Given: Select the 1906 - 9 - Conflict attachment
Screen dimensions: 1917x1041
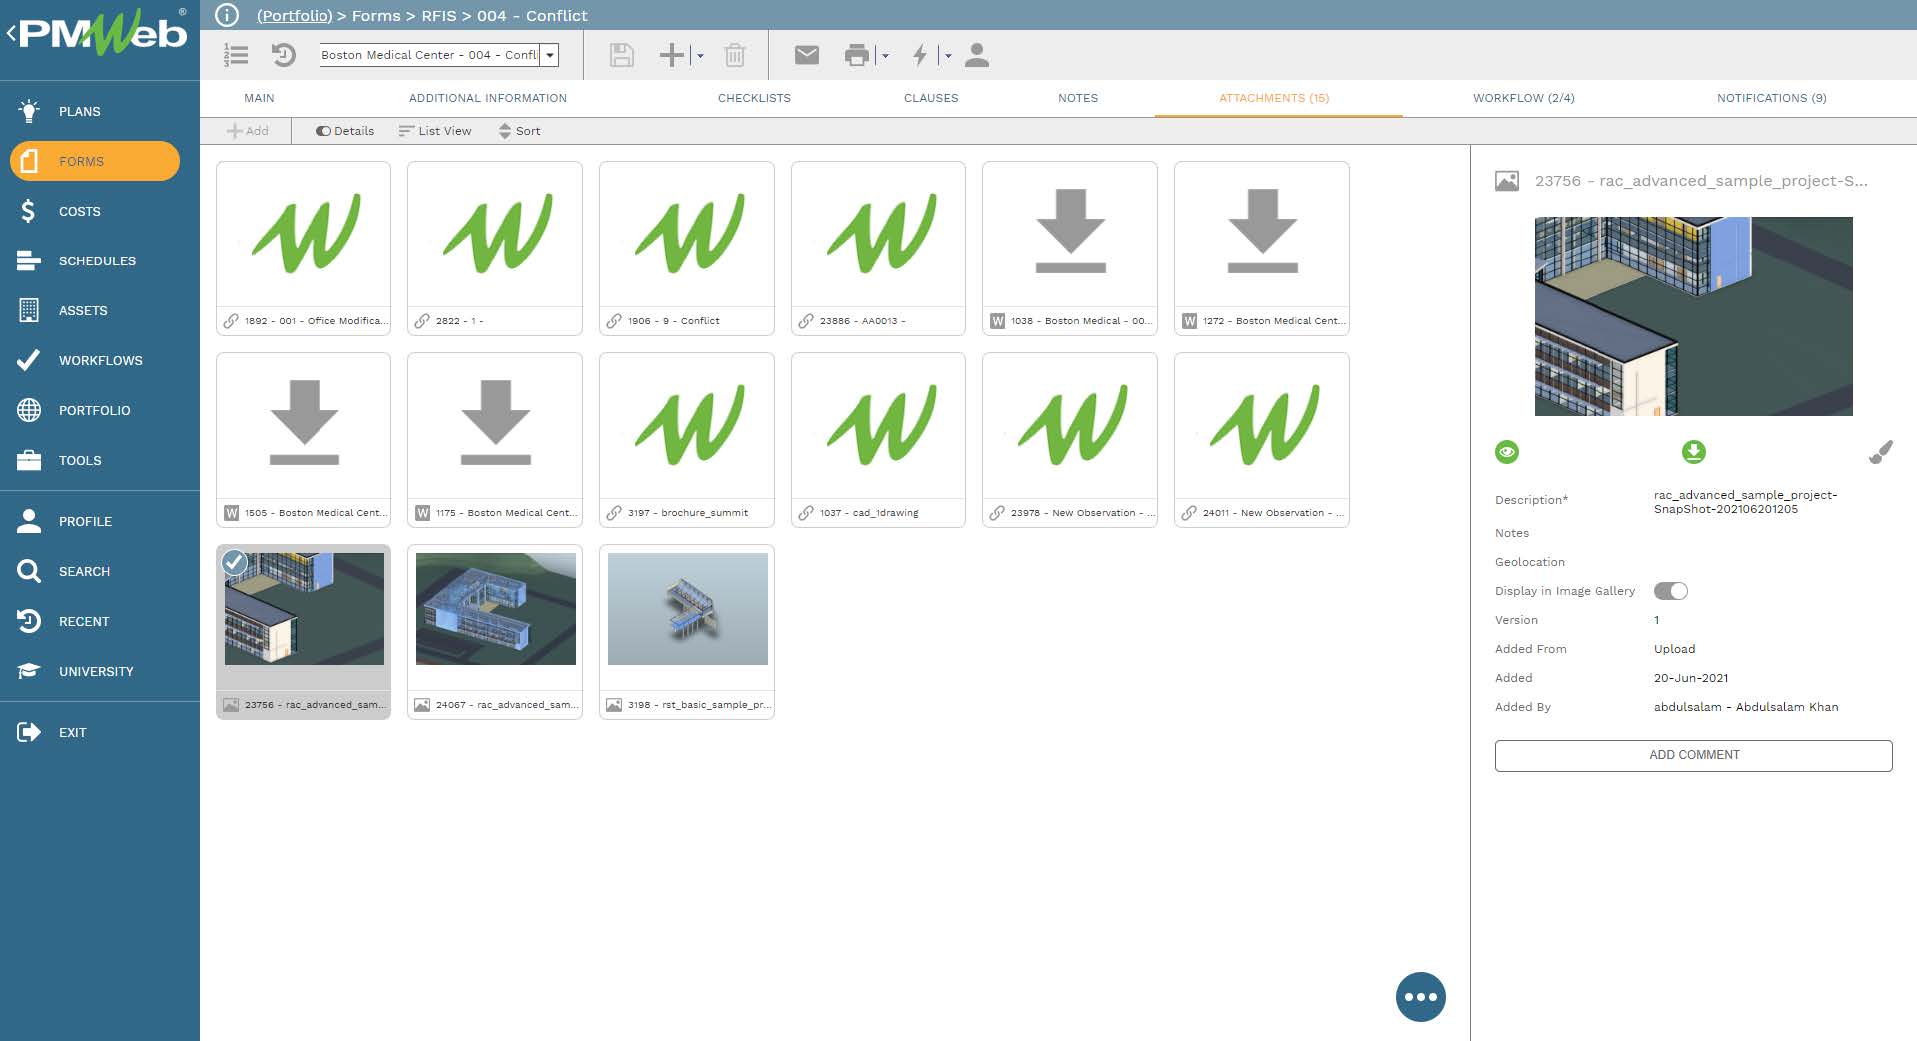Looking at the screenshot, I should [687, 247].
